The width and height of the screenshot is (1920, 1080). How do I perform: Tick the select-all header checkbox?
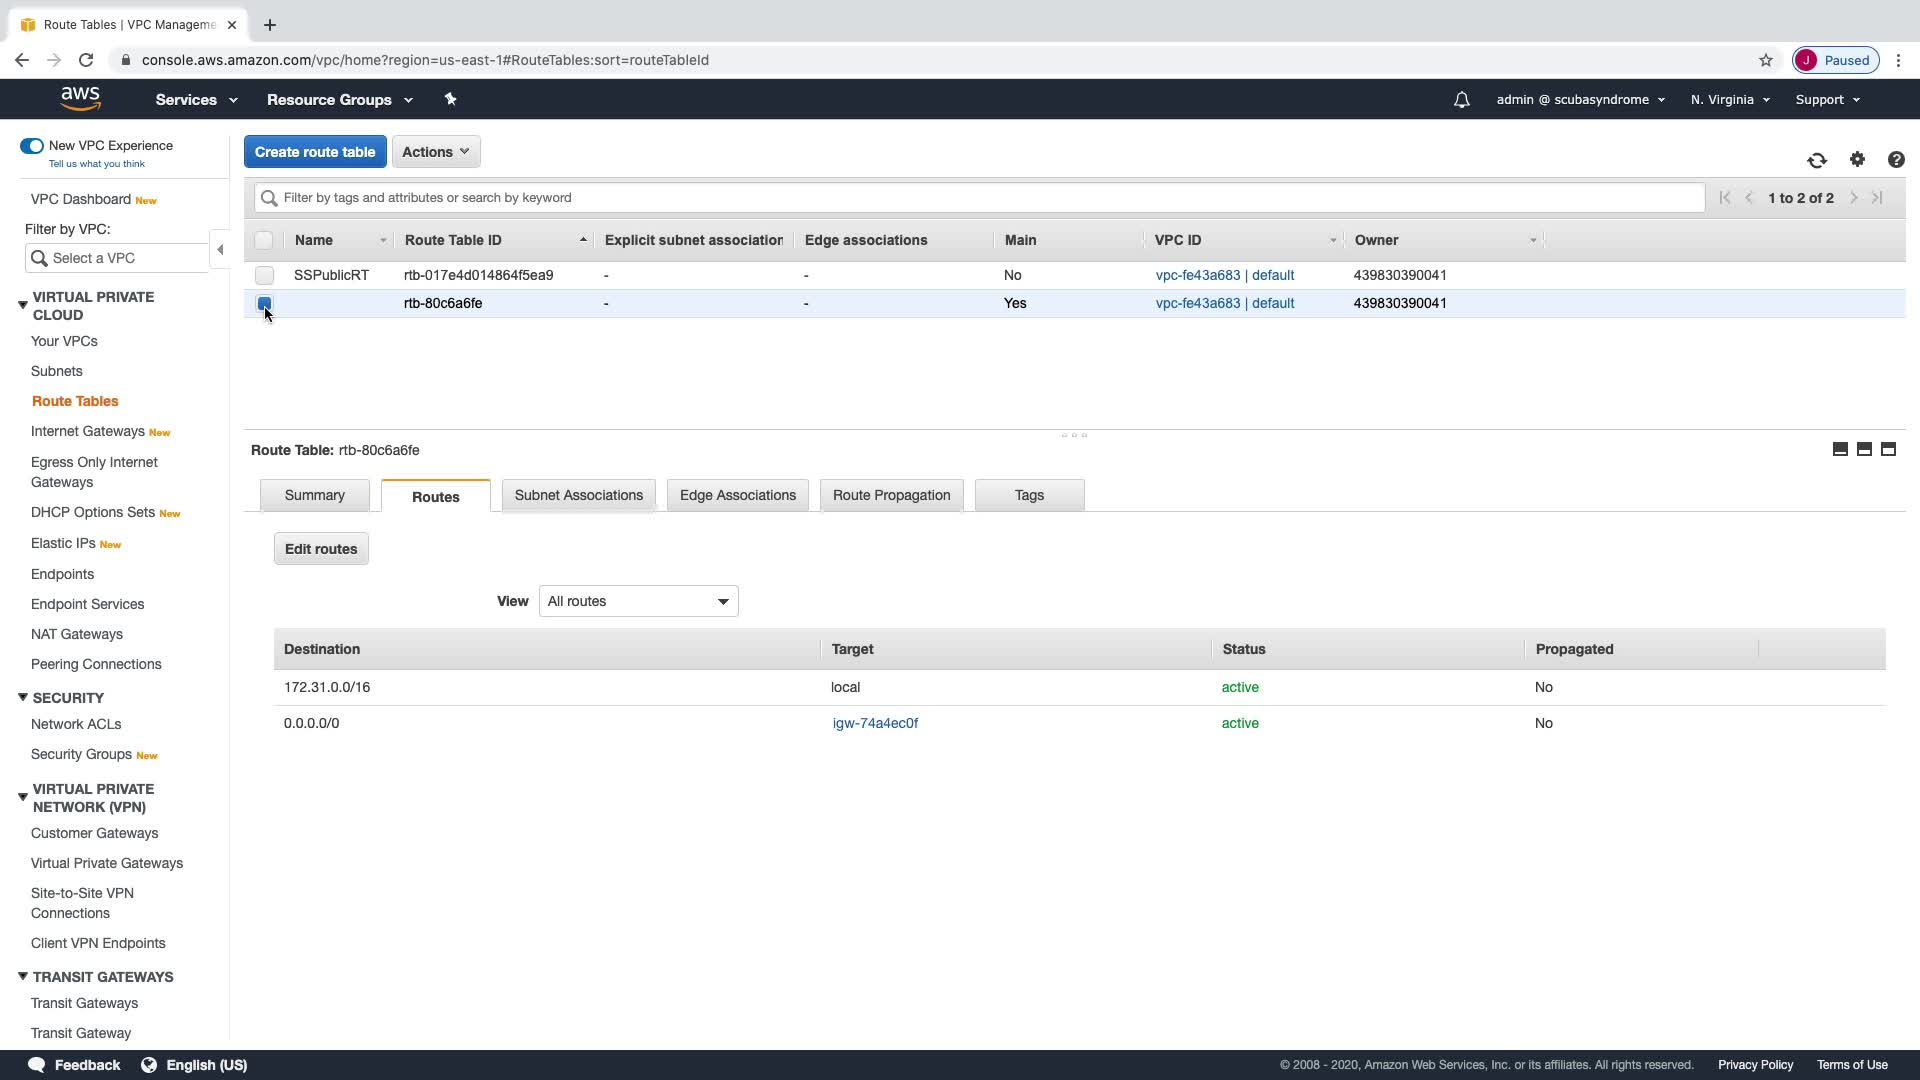264,240
